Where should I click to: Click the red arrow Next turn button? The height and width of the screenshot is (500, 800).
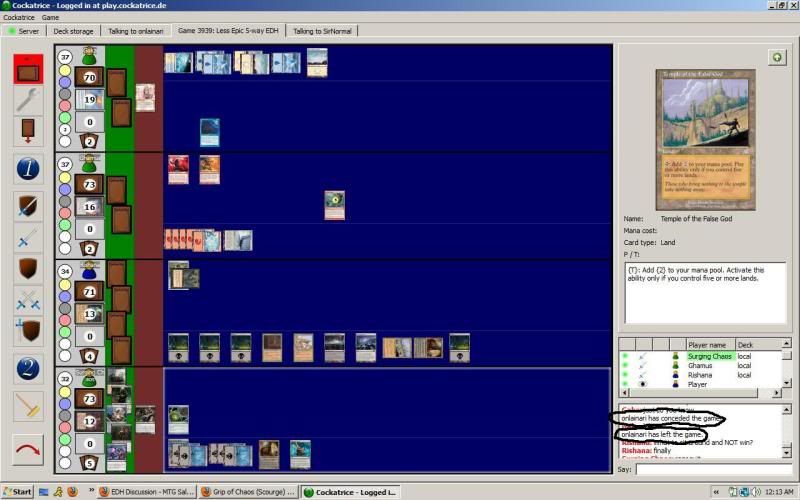pos(28,450)
